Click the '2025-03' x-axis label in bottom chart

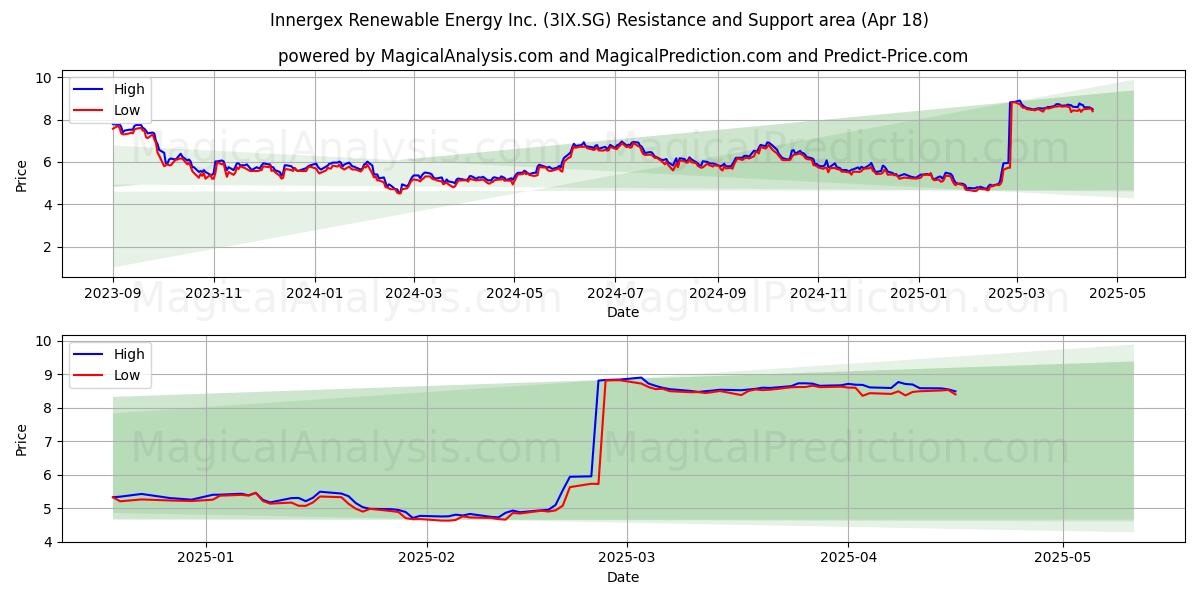[627, 559]
